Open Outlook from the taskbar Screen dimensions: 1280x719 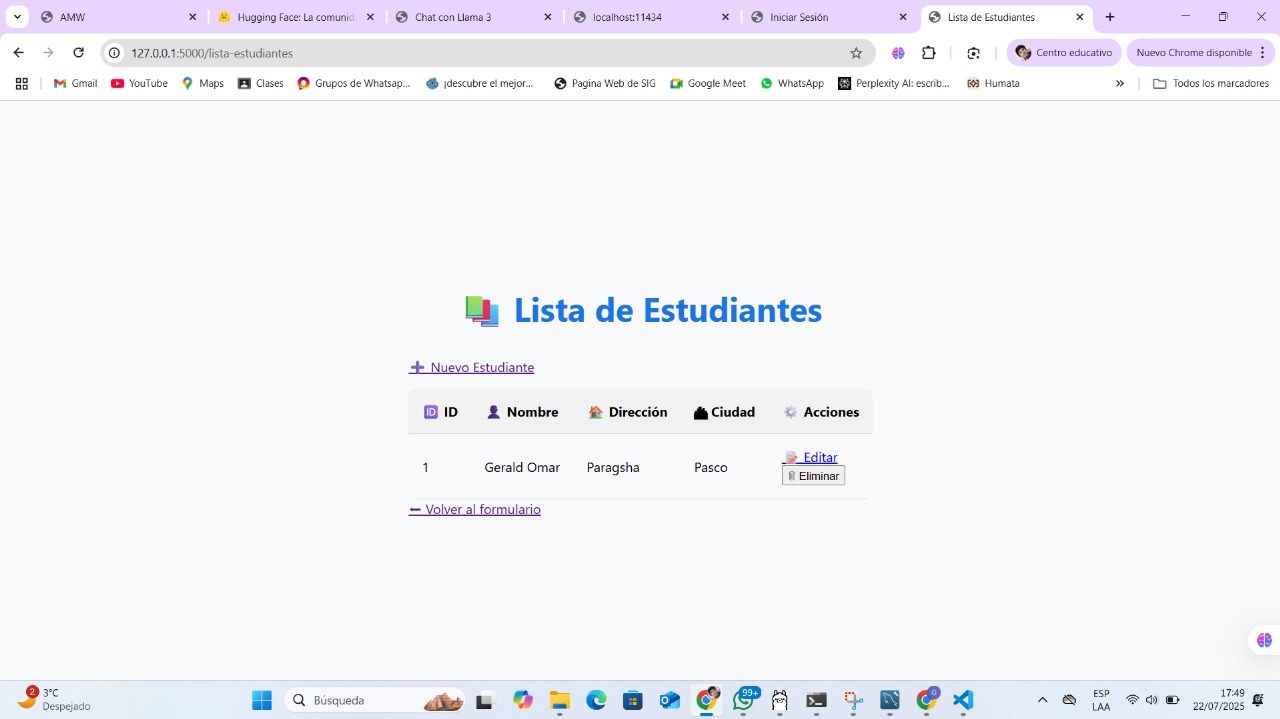(670, 700)
